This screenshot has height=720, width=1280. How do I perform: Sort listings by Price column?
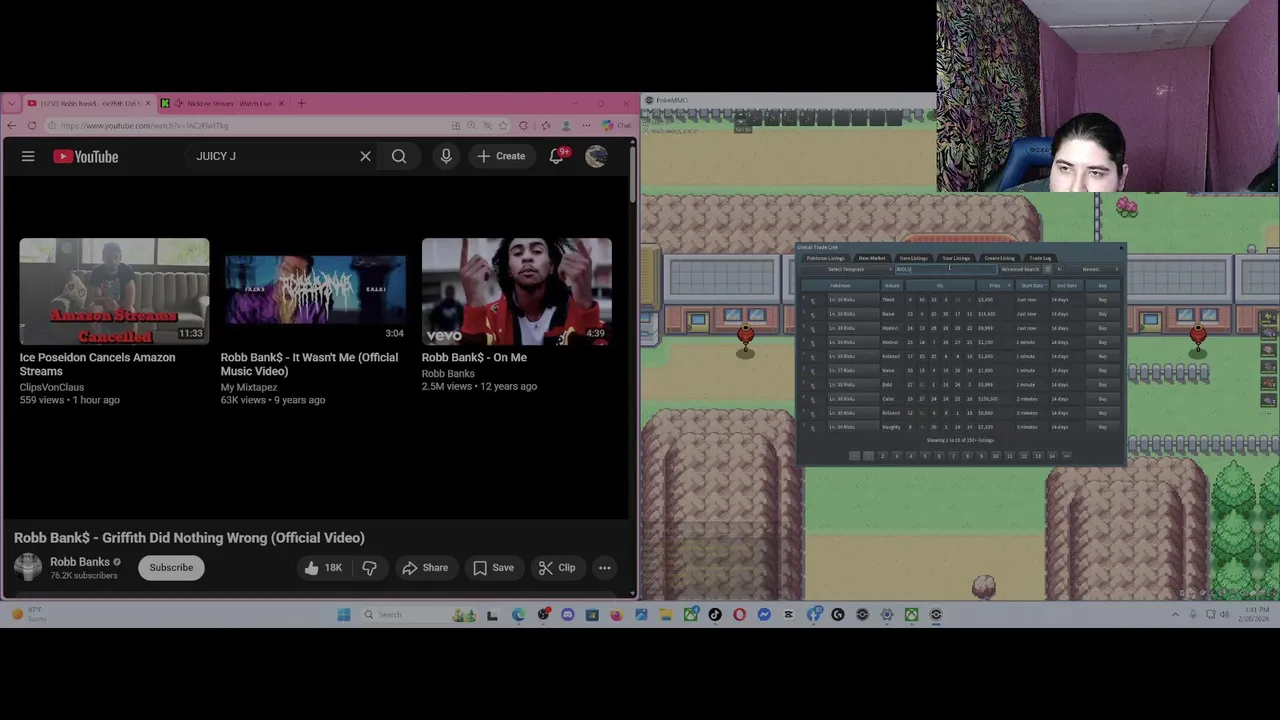tap(995, 286)
